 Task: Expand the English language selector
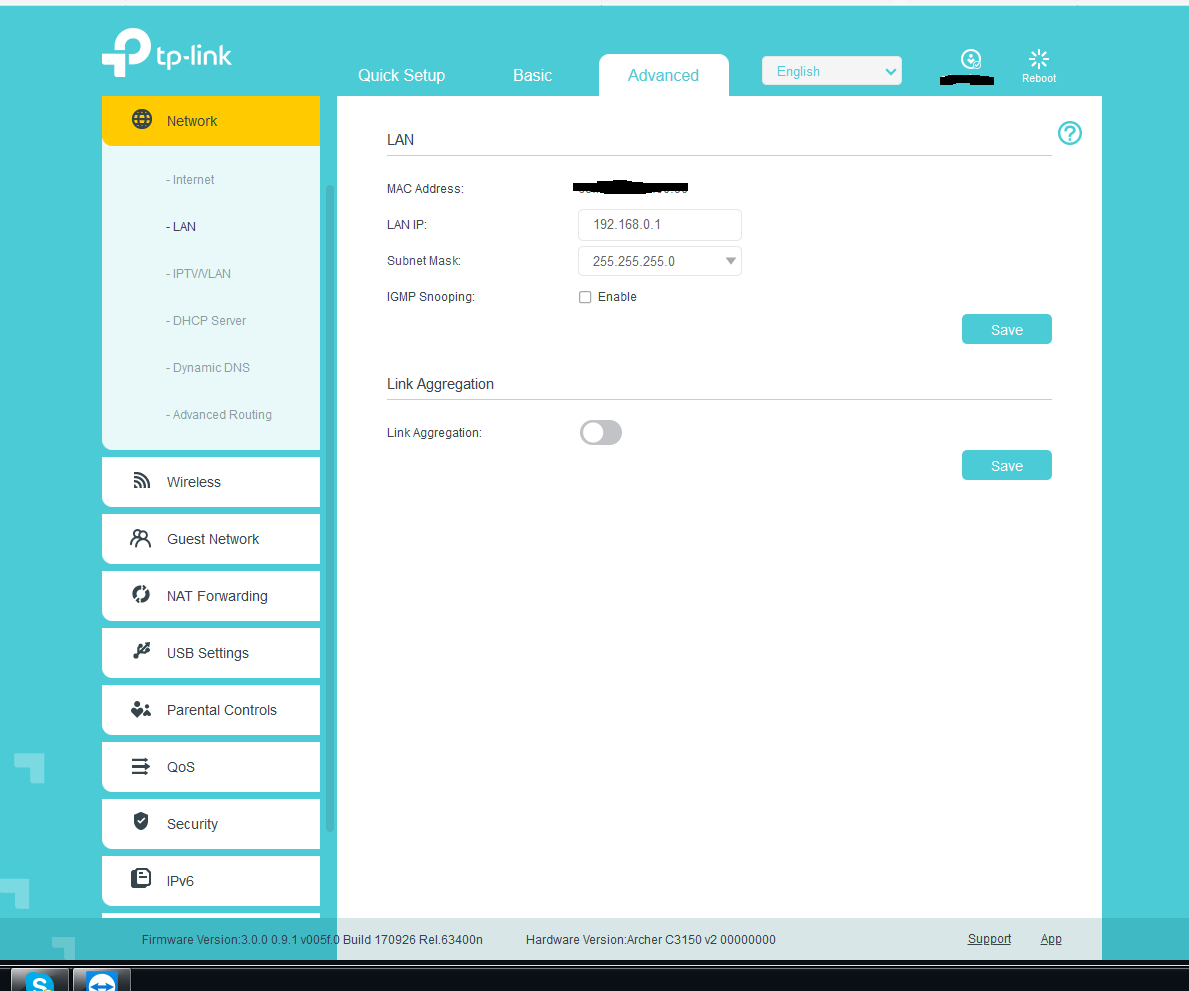(831, 71)
